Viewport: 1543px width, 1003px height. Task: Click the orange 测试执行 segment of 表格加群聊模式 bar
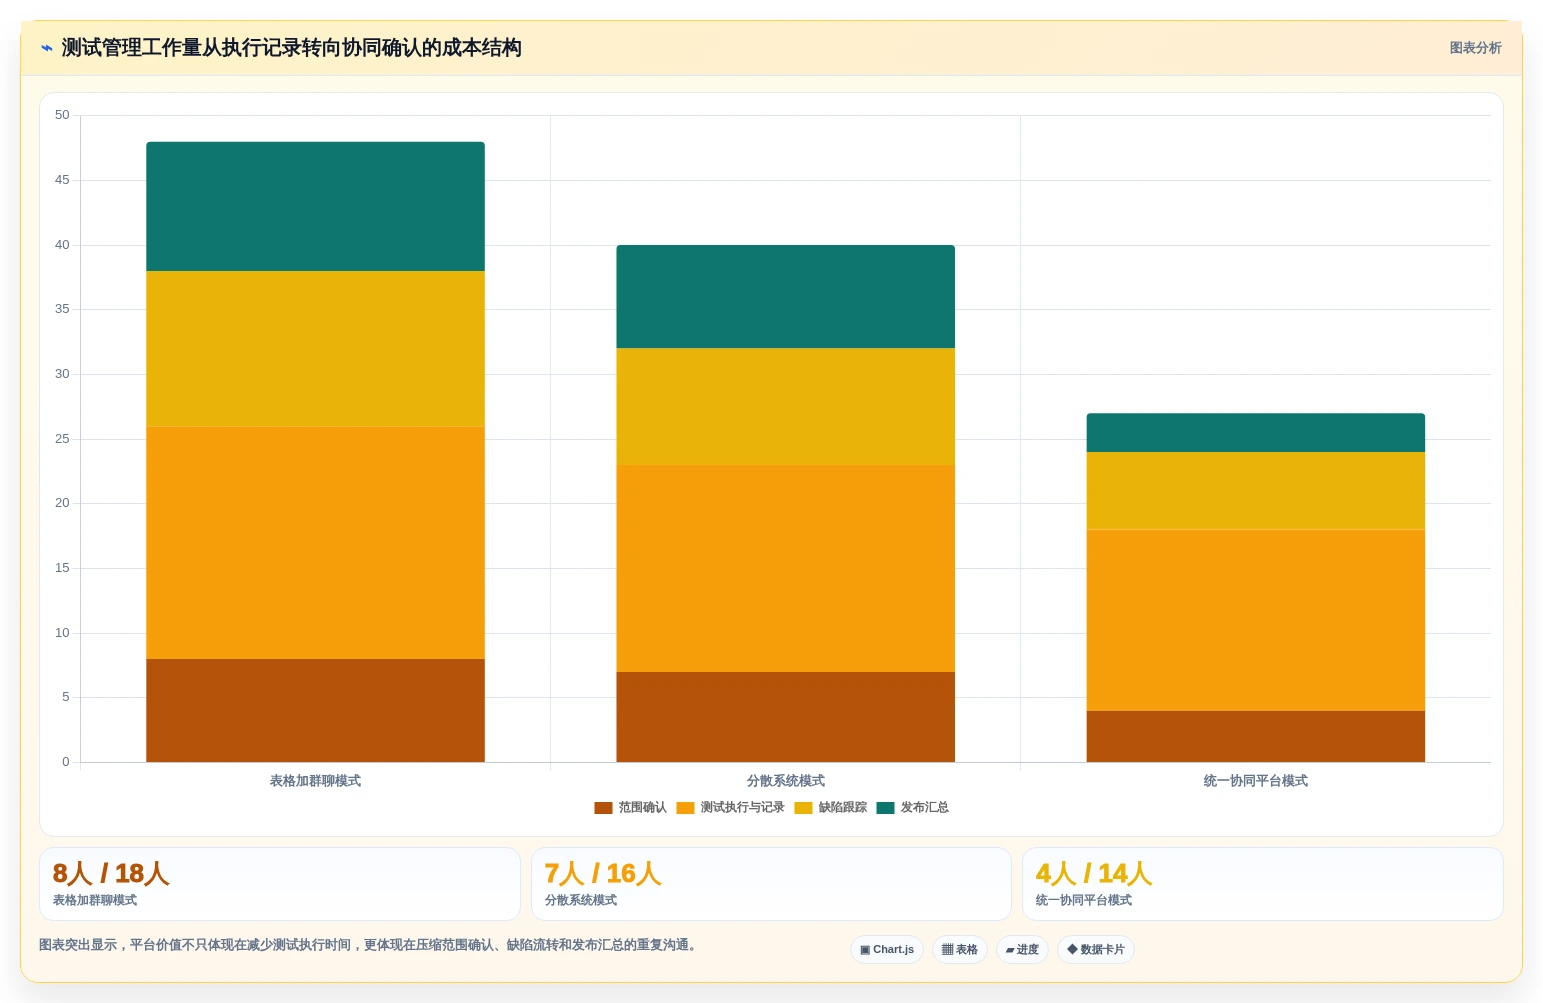[315, 543]
